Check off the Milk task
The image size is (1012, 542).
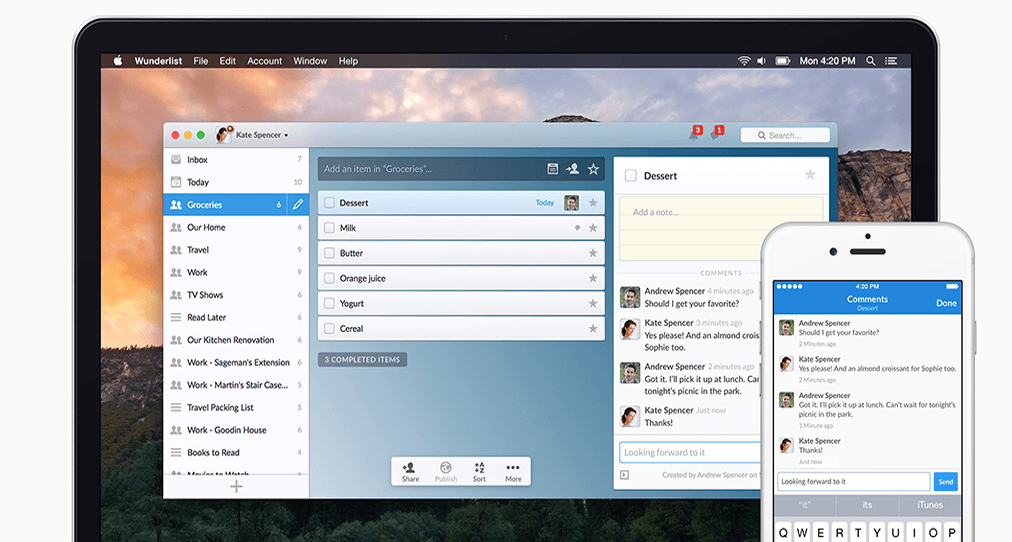pyautogui.click(x=329, y=228)
